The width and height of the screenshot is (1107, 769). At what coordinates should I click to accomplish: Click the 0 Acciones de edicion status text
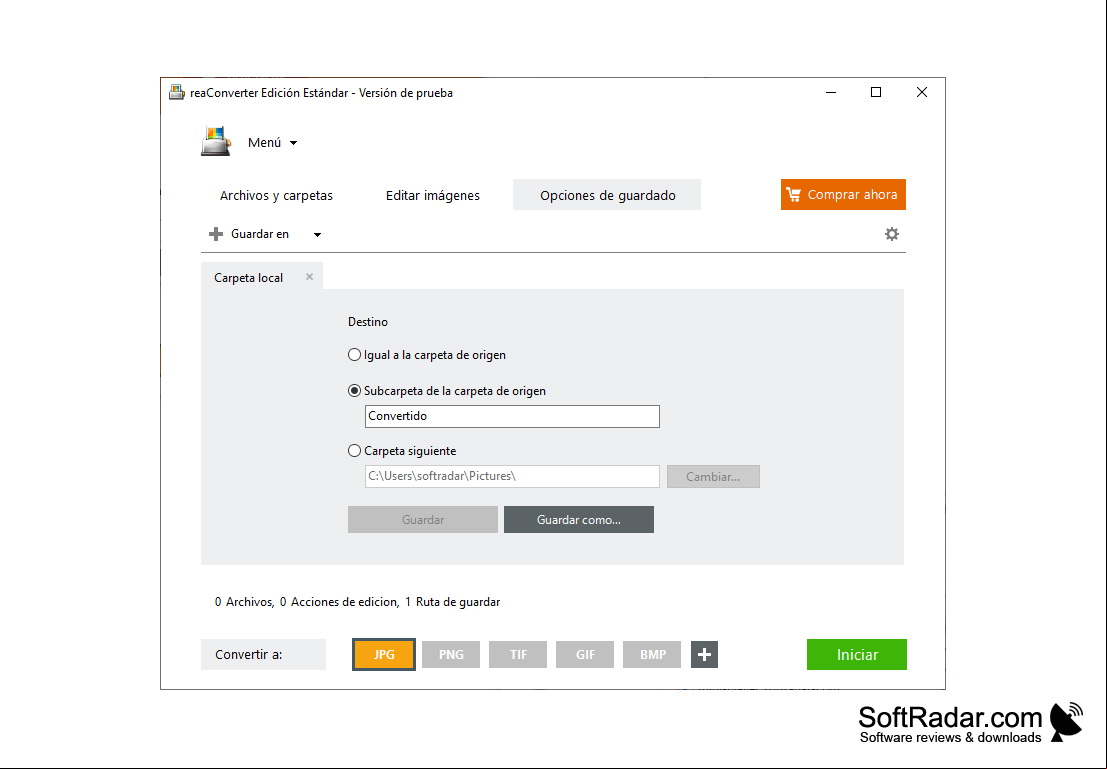339,602
